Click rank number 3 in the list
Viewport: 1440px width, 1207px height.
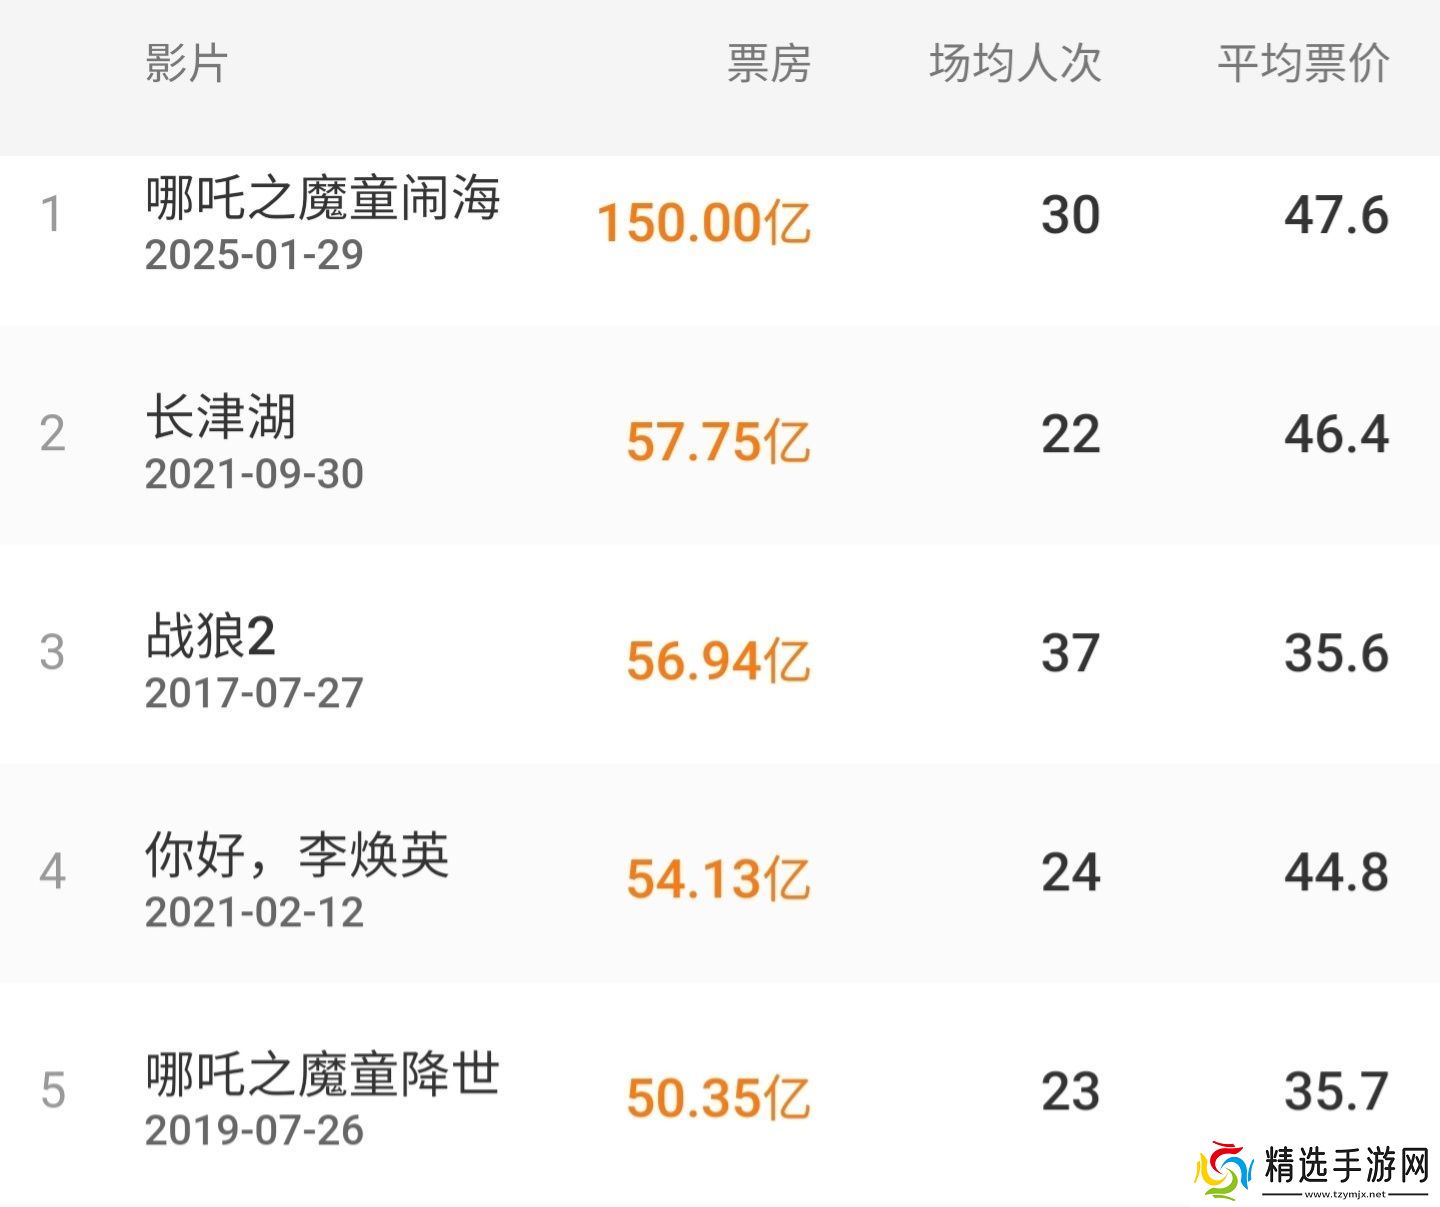(52, 653)
